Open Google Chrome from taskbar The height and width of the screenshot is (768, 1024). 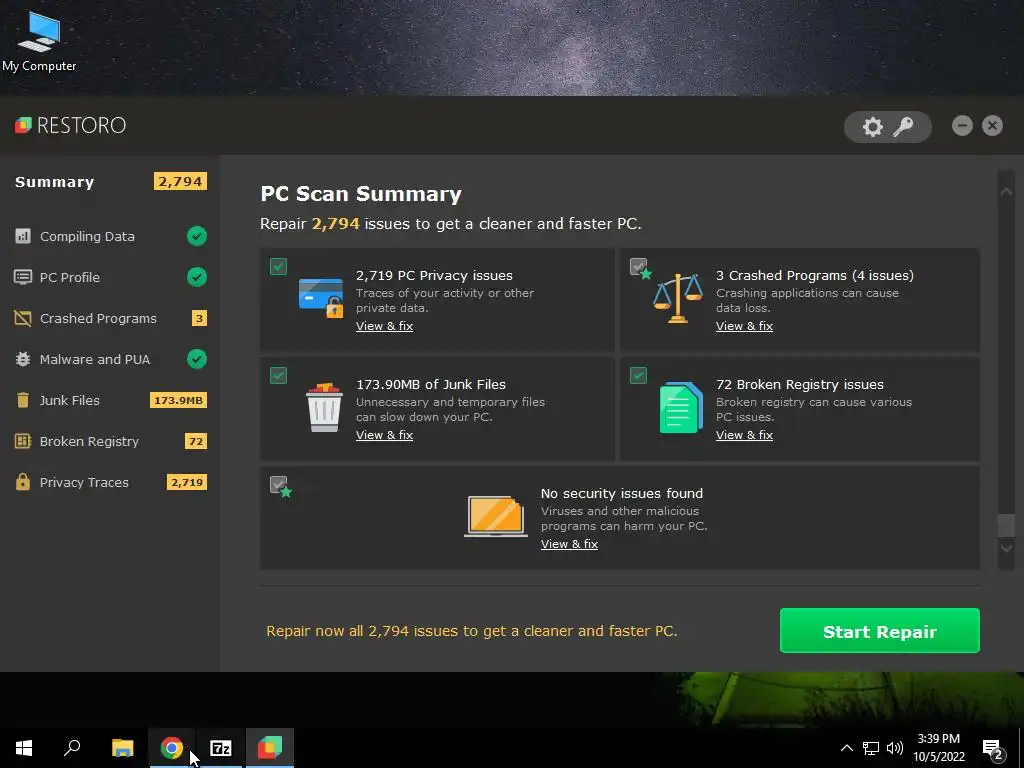pos(171,748)
